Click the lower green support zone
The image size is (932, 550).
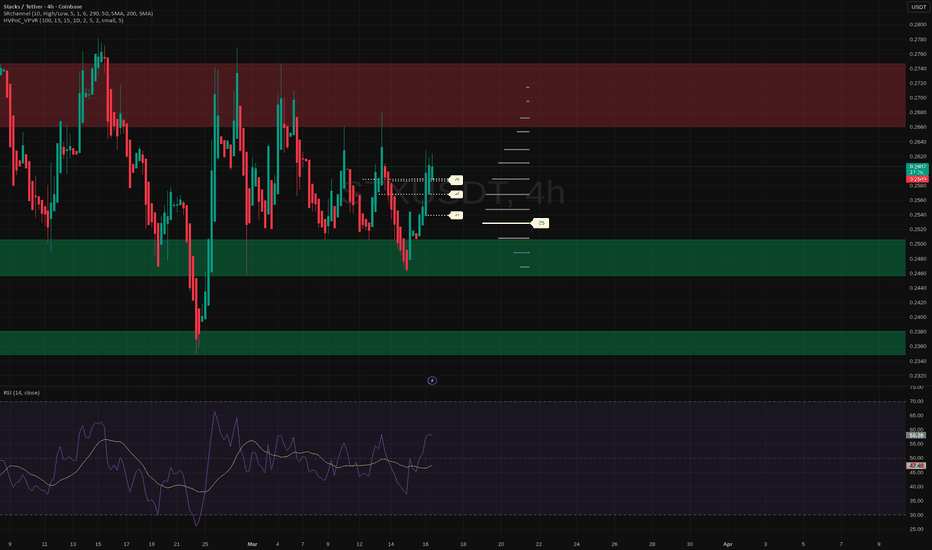coord(452,343)
